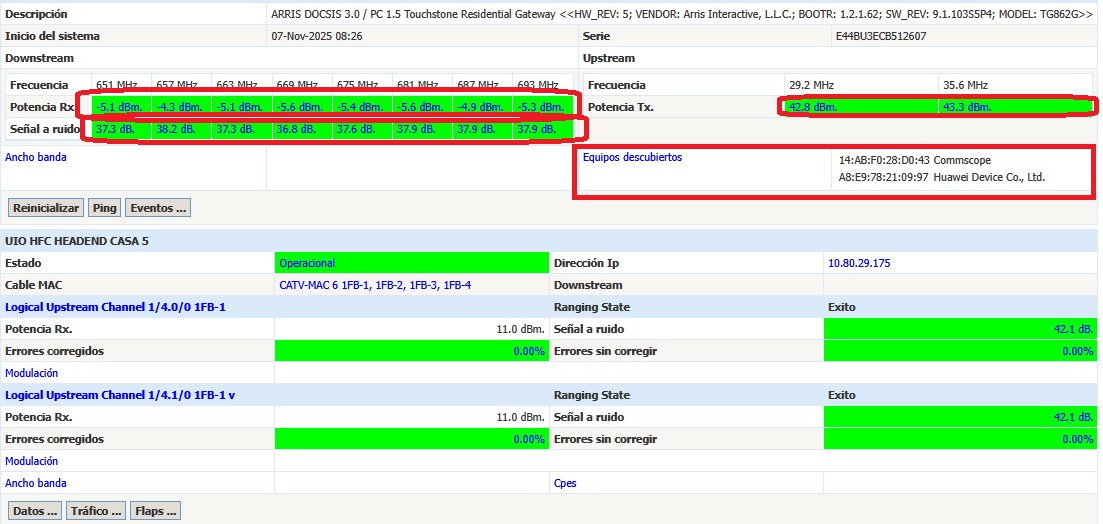Viewport: 1103px width, 524px height.
Task: Click Modulación under channel 1/4.0/0
Action: (32, 373)
